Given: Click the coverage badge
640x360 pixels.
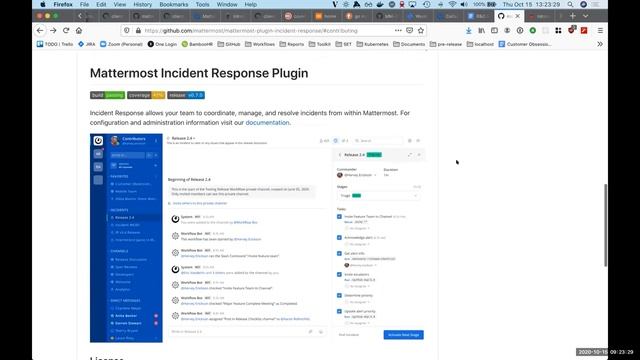Looking at the screenshot, I should pos(146,95).
